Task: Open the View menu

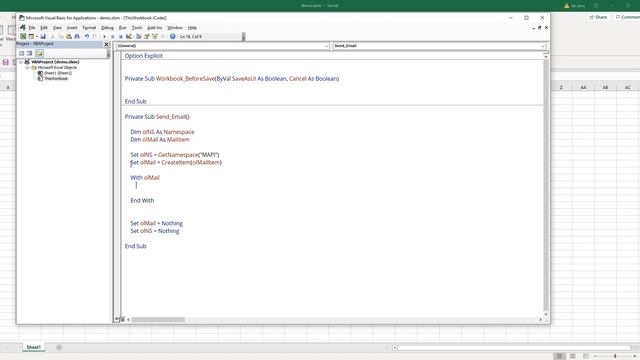Action: [x=57, y=28]
